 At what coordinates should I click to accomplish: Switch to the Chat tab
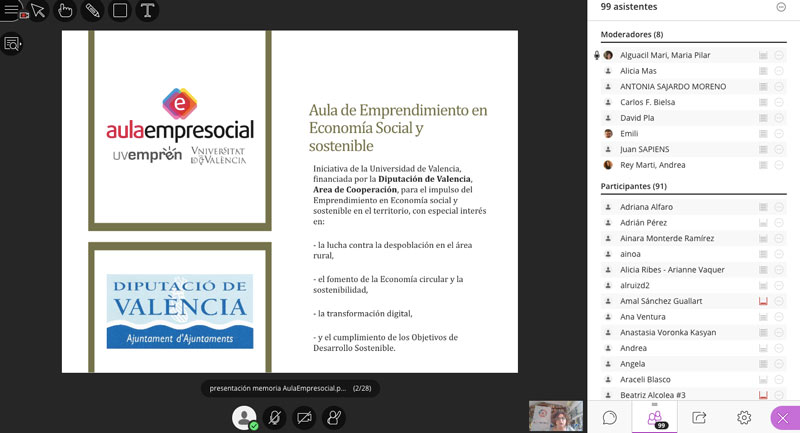point(609,417)
